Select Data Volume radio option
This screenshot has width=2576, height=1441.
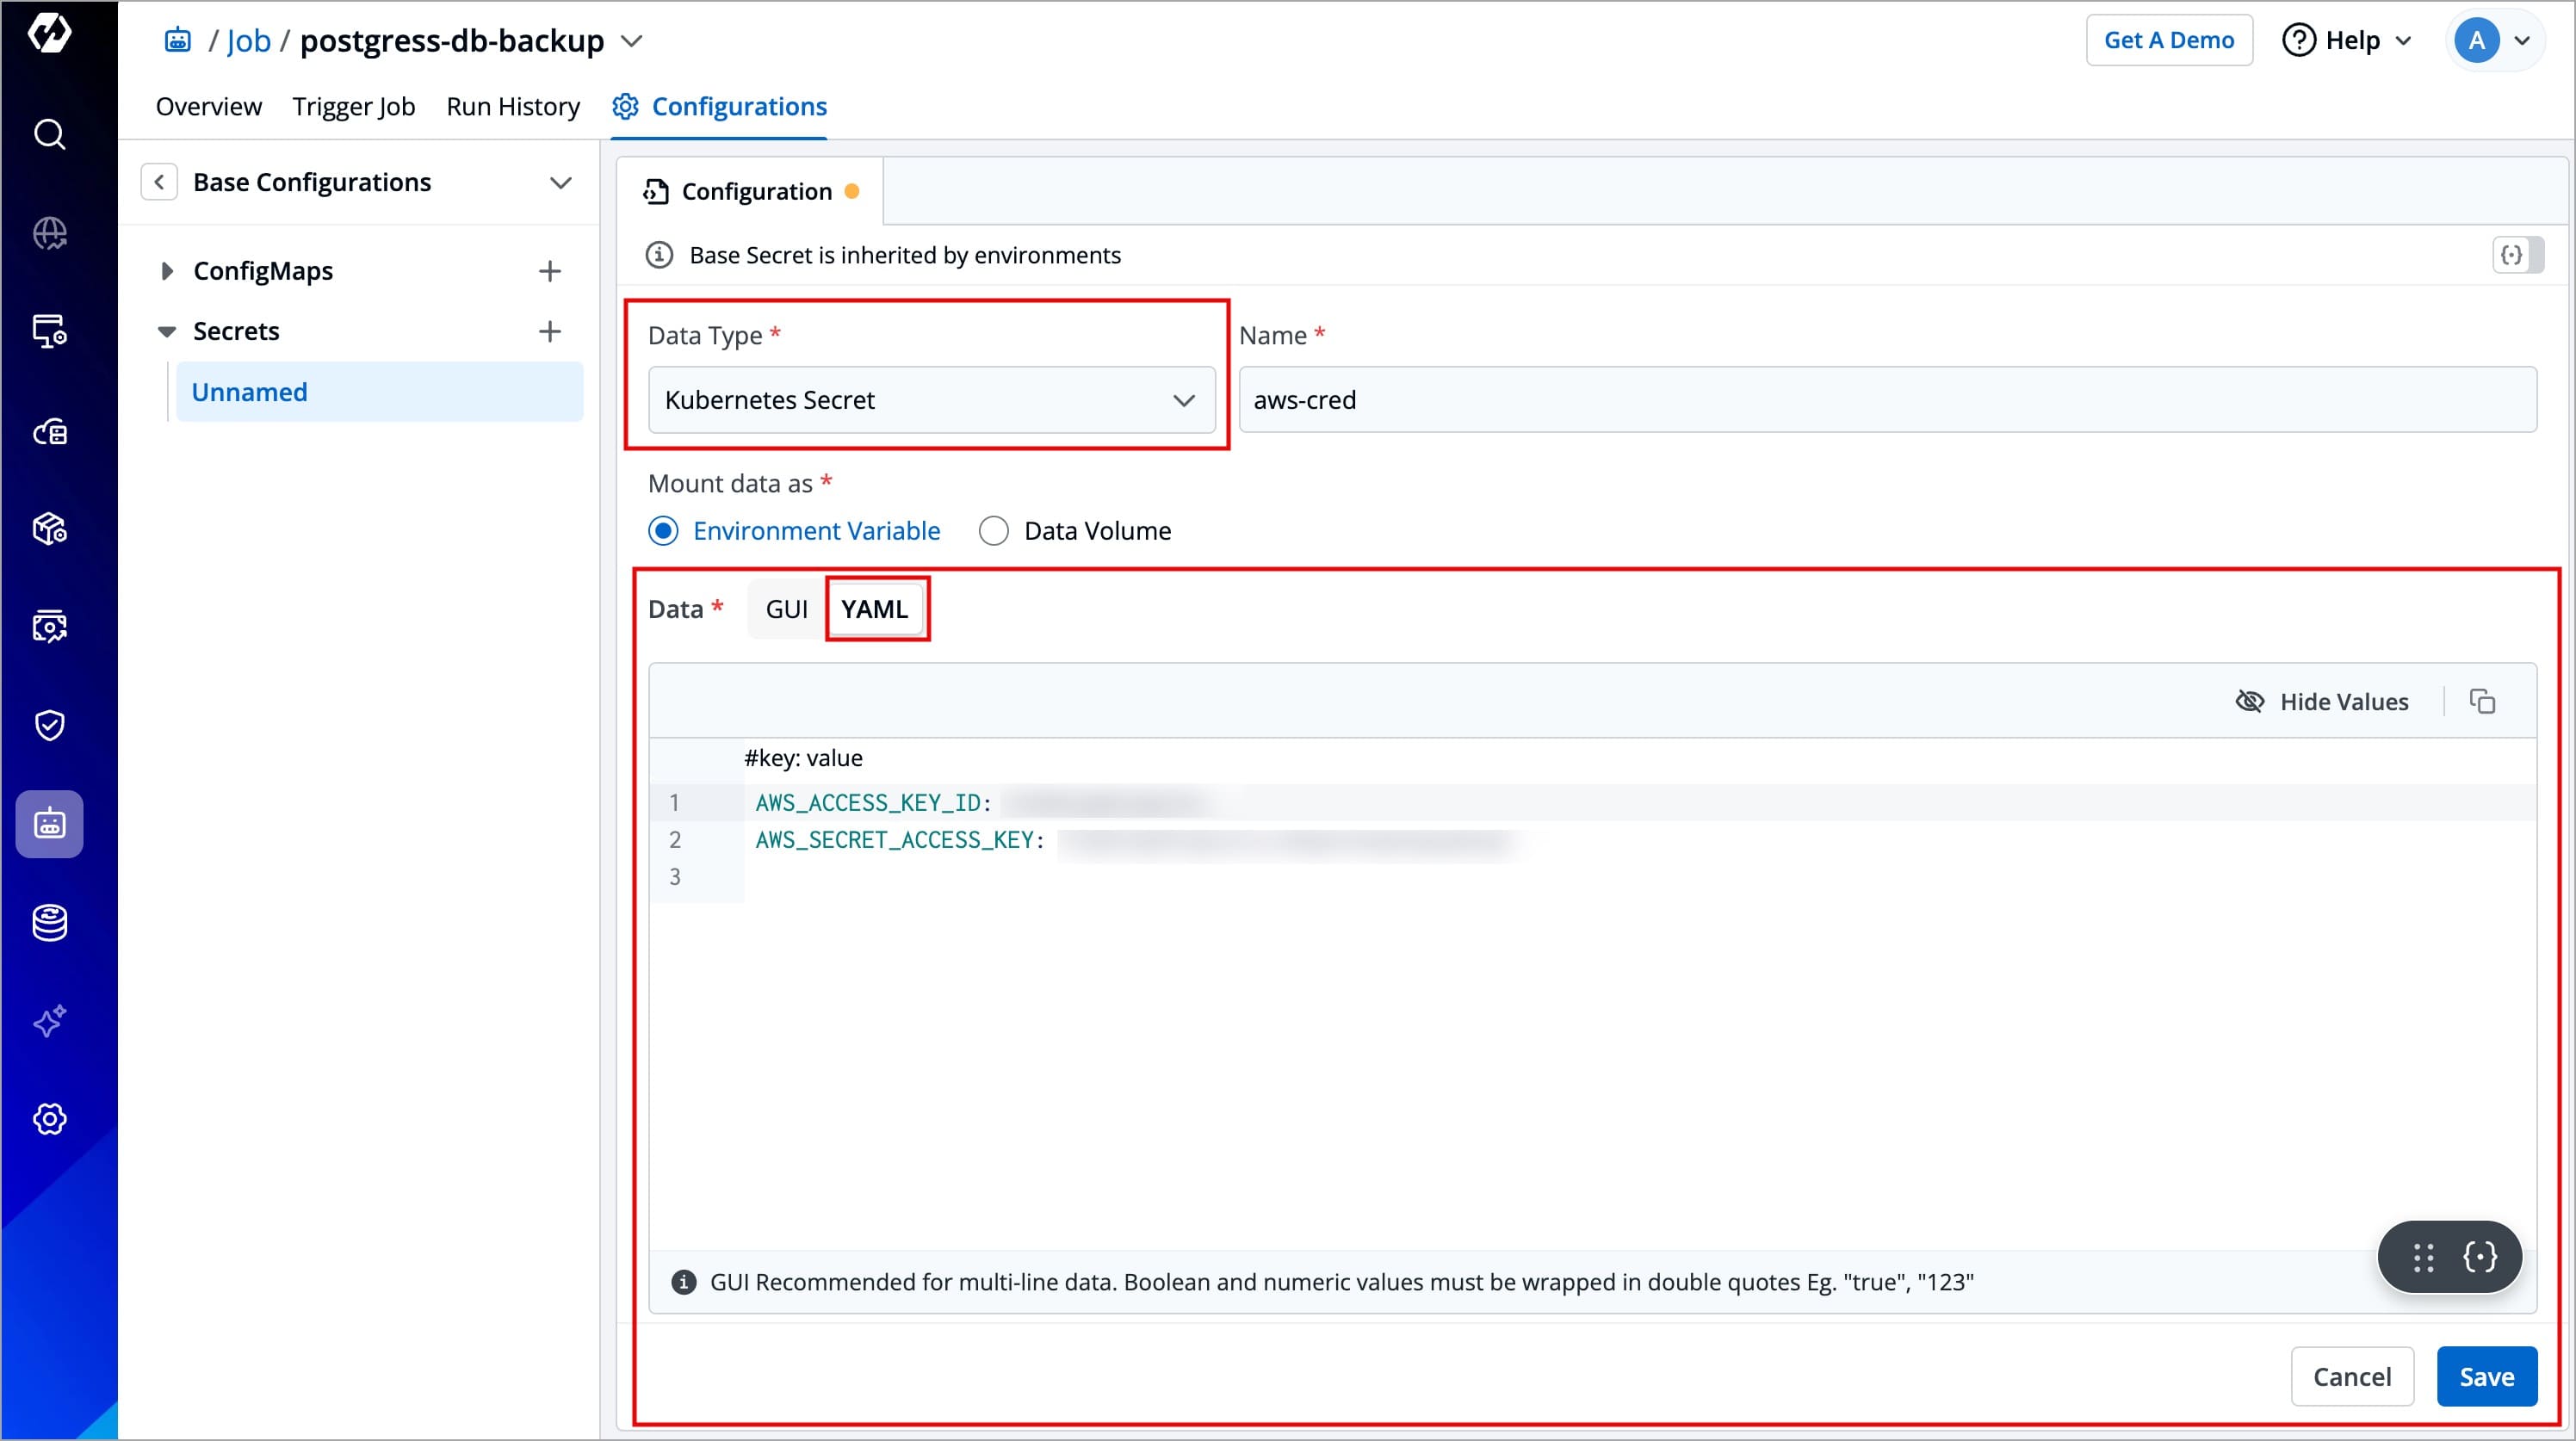pyautogui.click(x=993, y=531)
